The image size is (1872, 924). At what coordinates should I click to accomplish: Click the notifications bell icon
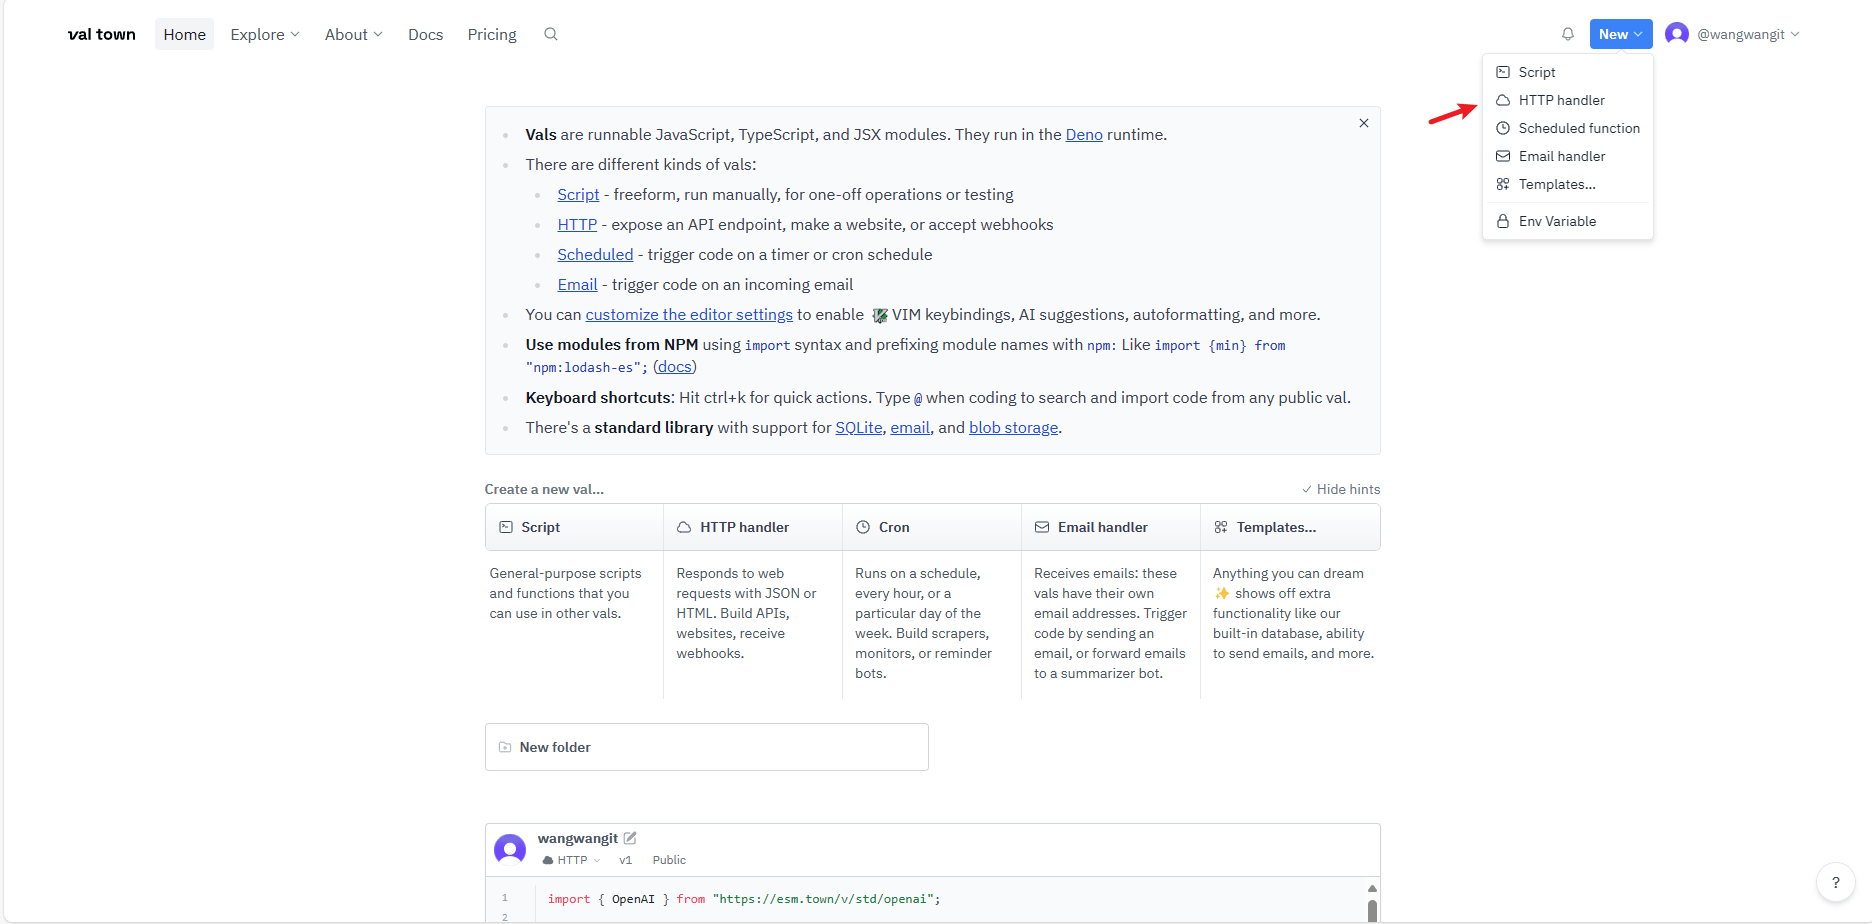click(x=1568, y=34)
